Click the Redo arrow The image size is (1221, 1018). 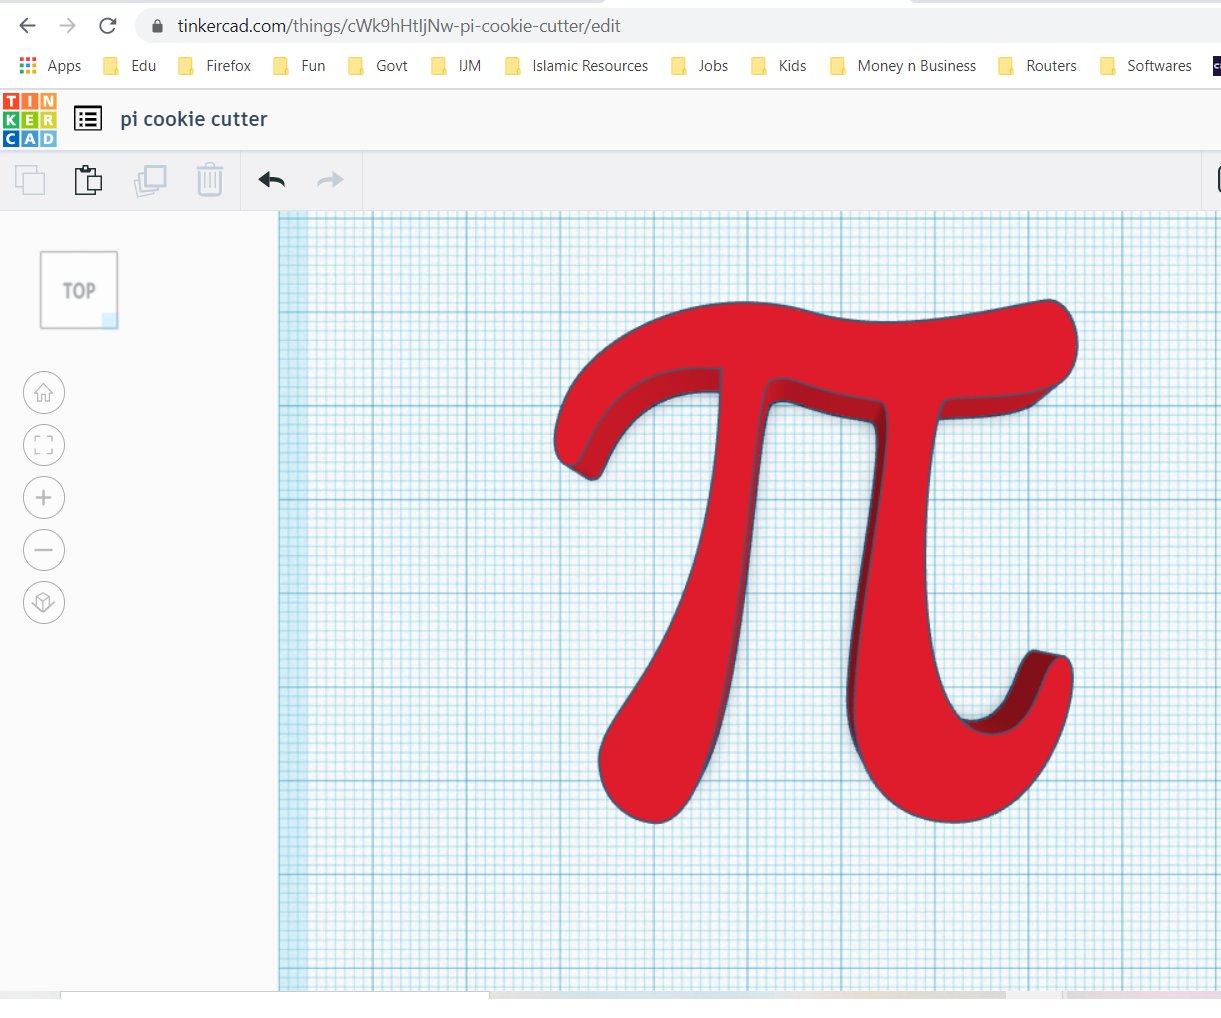(x=330, y=180)
